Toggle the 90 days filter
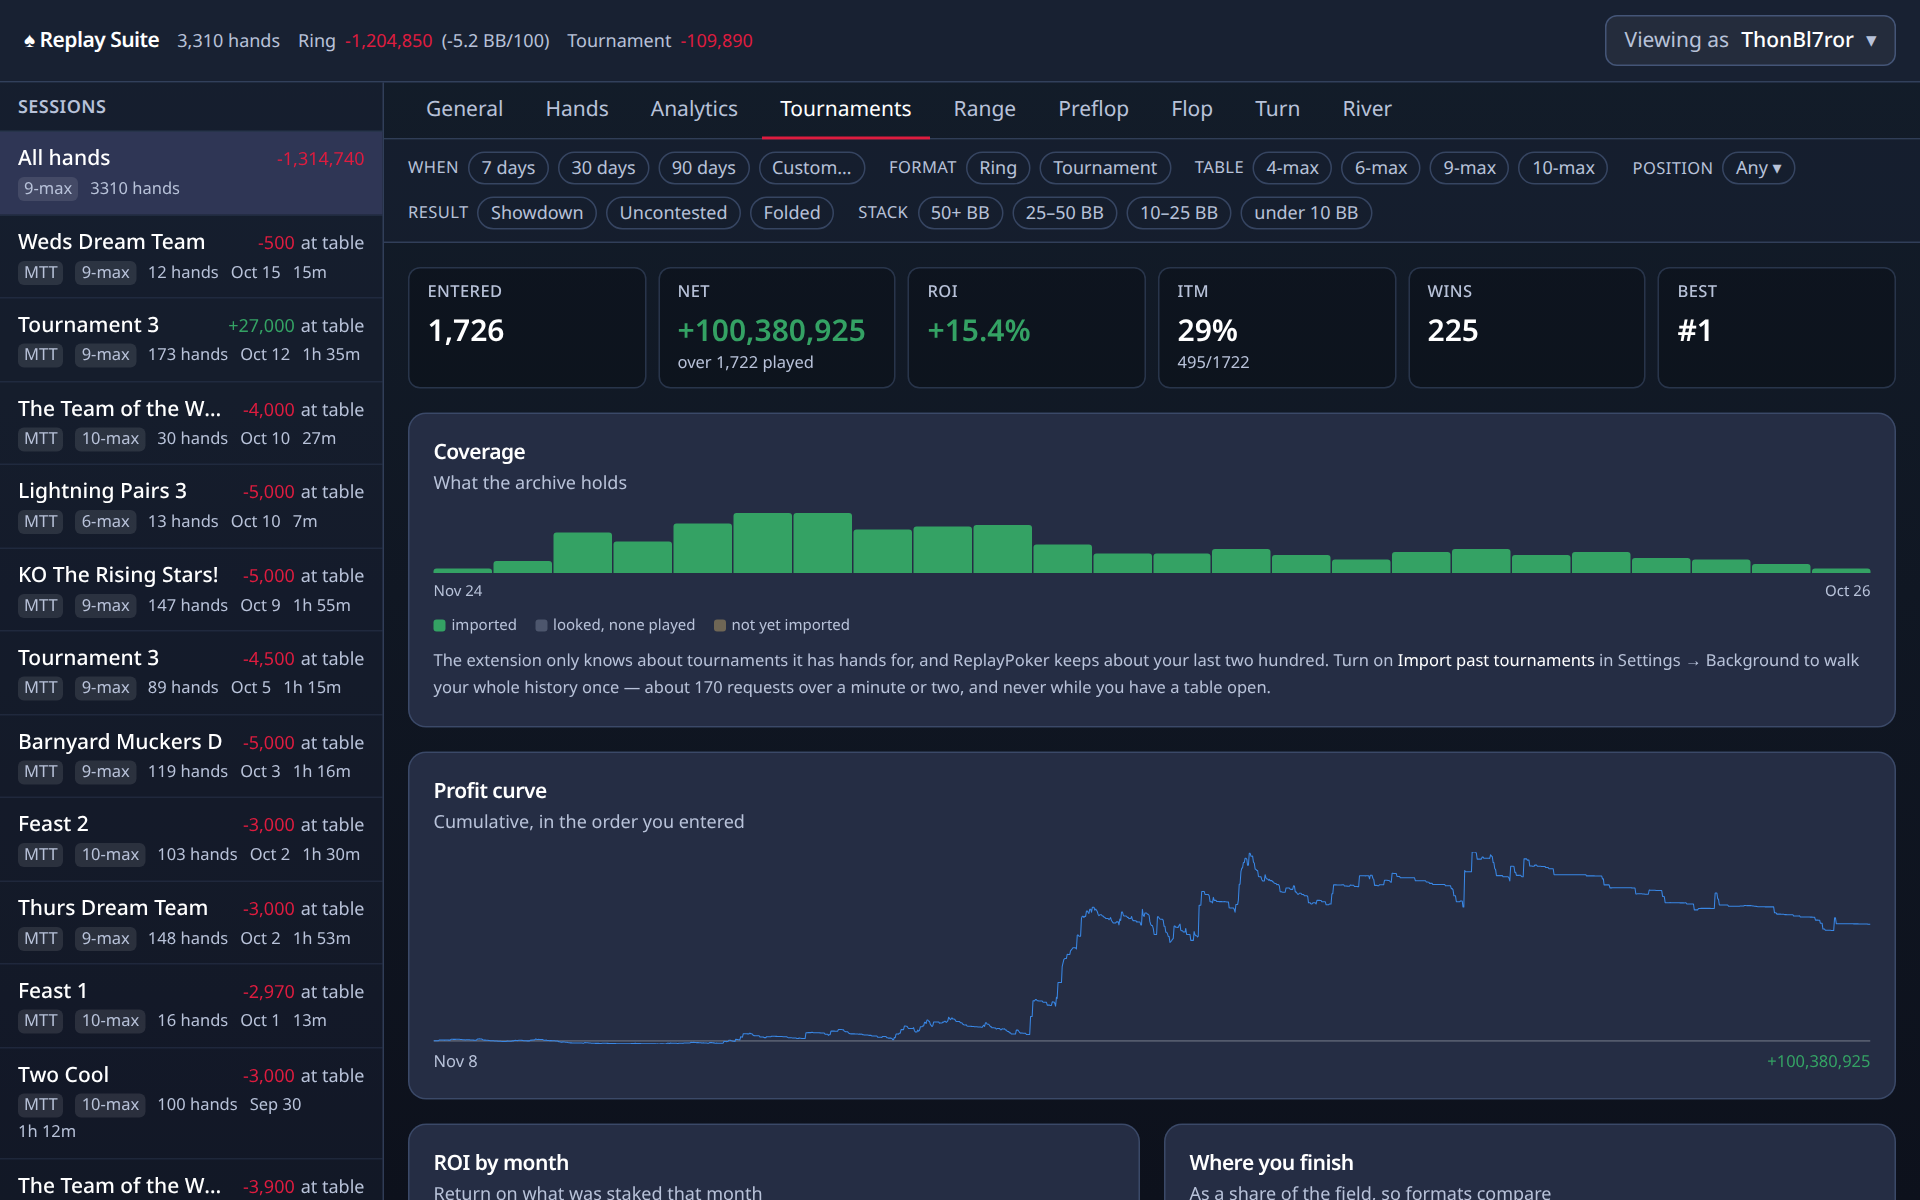 703,168
